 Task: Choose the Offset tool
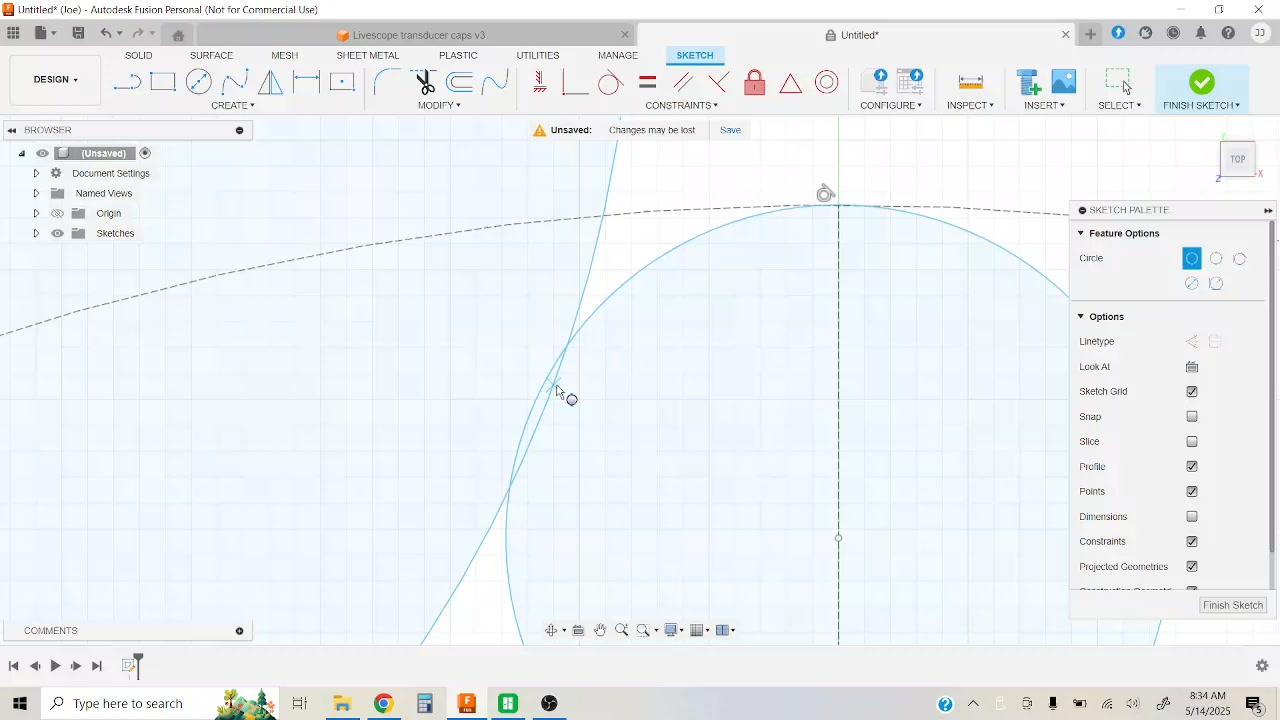[460, 82]
